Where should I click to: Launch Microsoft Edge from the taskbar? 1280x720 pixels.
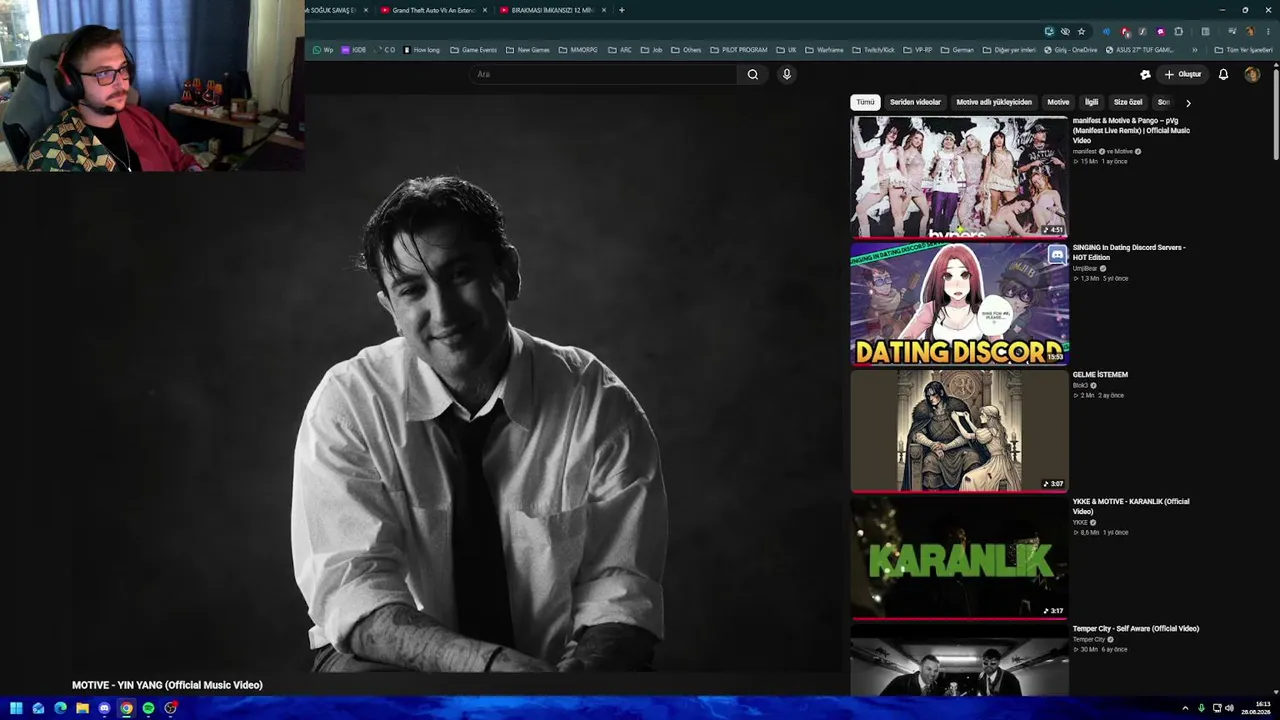(60, 708)
